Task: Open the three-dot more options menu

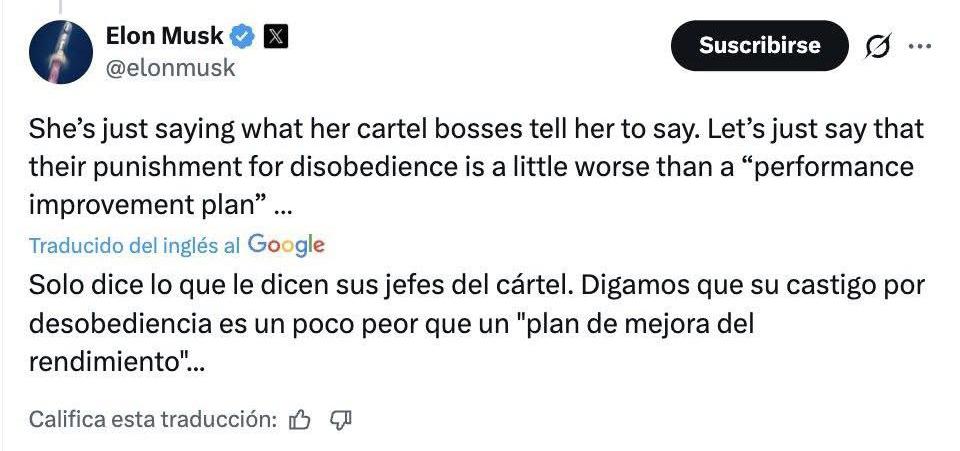Action: pos(918,46)
